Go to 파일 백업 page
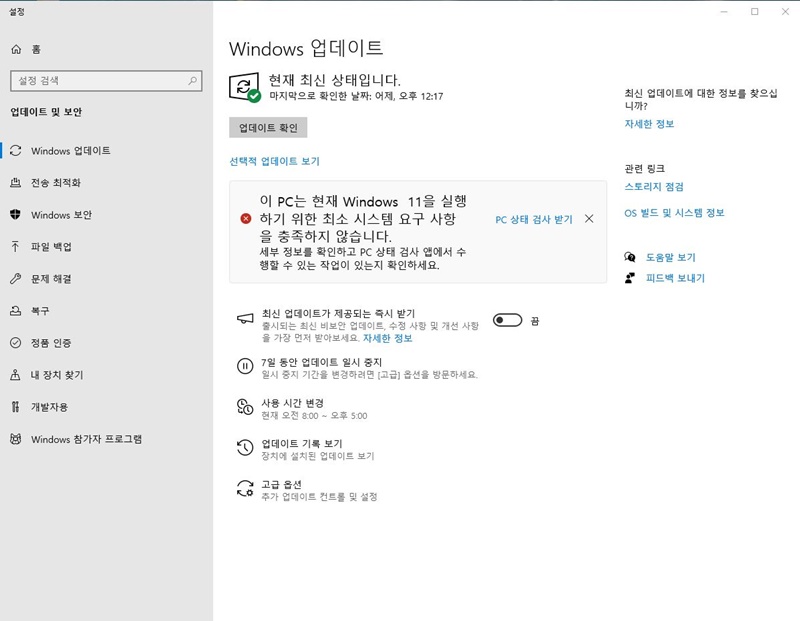This screenshot has width=800, height=621. tap(106, 247)
